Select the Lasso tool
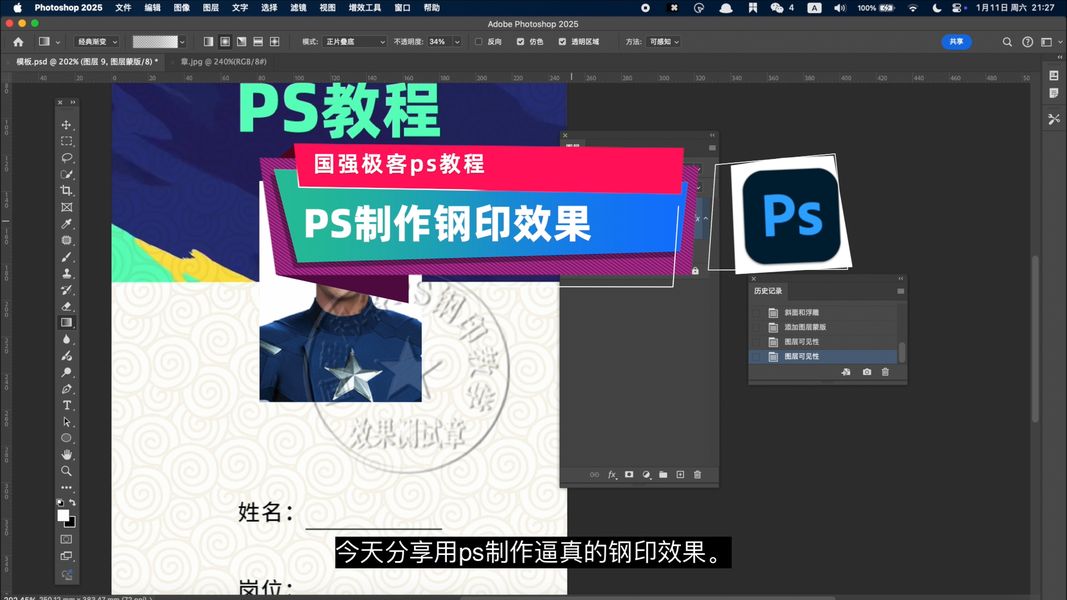The width and height of the screenshot is (1067, 600). click(x=66, y=158)
